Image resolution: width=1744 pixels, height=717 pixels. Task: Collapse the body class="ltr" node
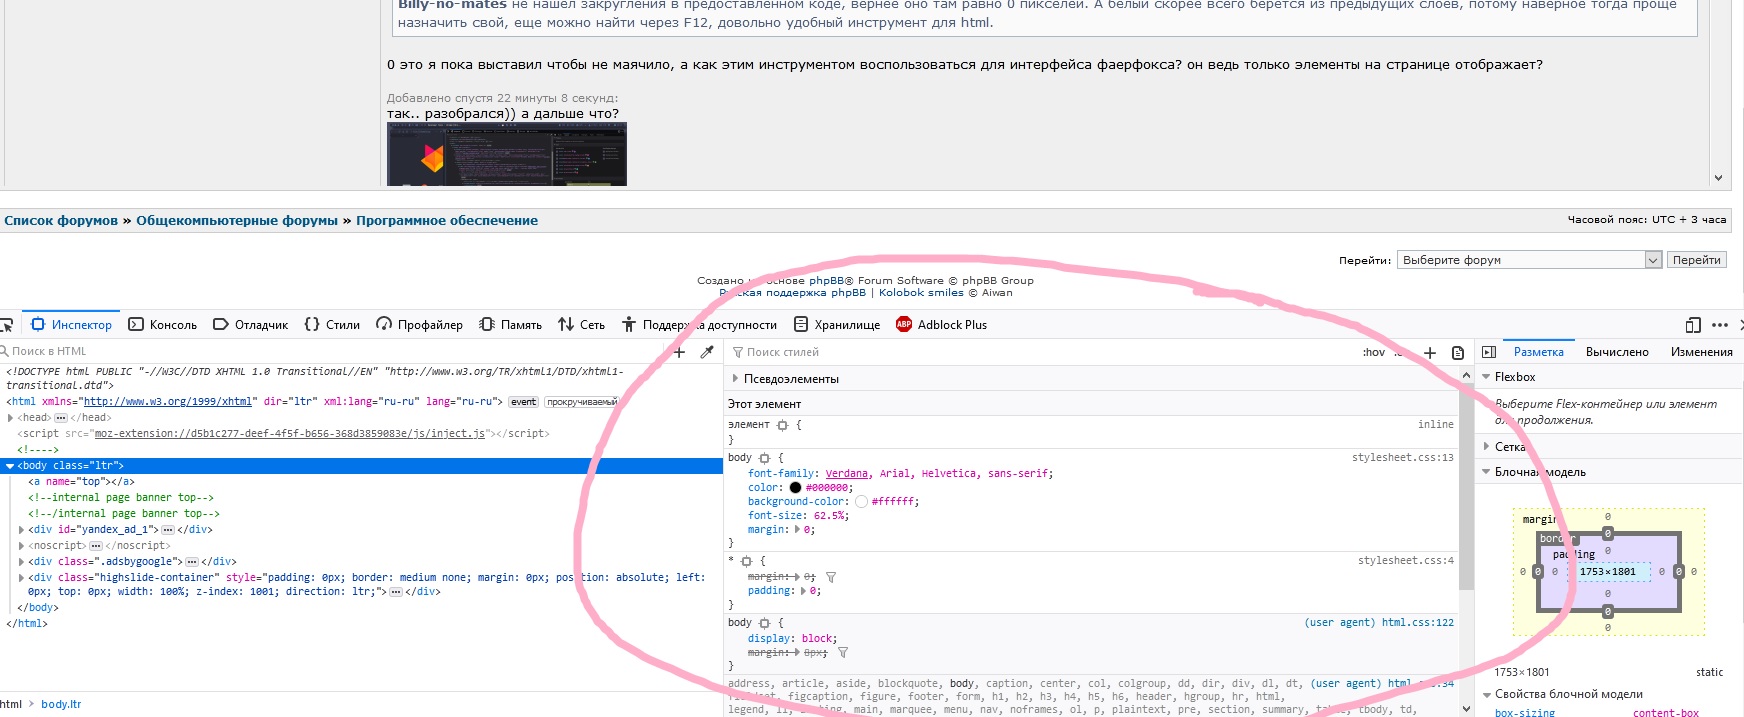point(10,466)
